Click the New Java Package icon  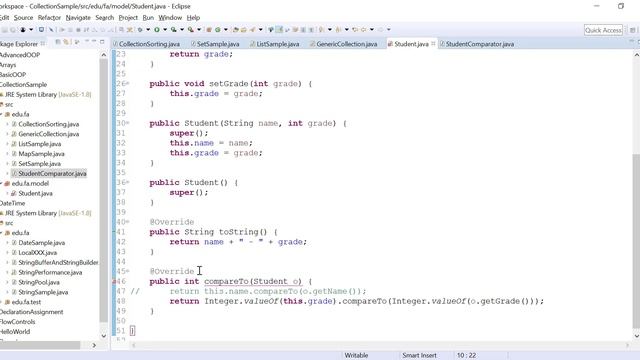pyautogui.click(x=209, y=29)
